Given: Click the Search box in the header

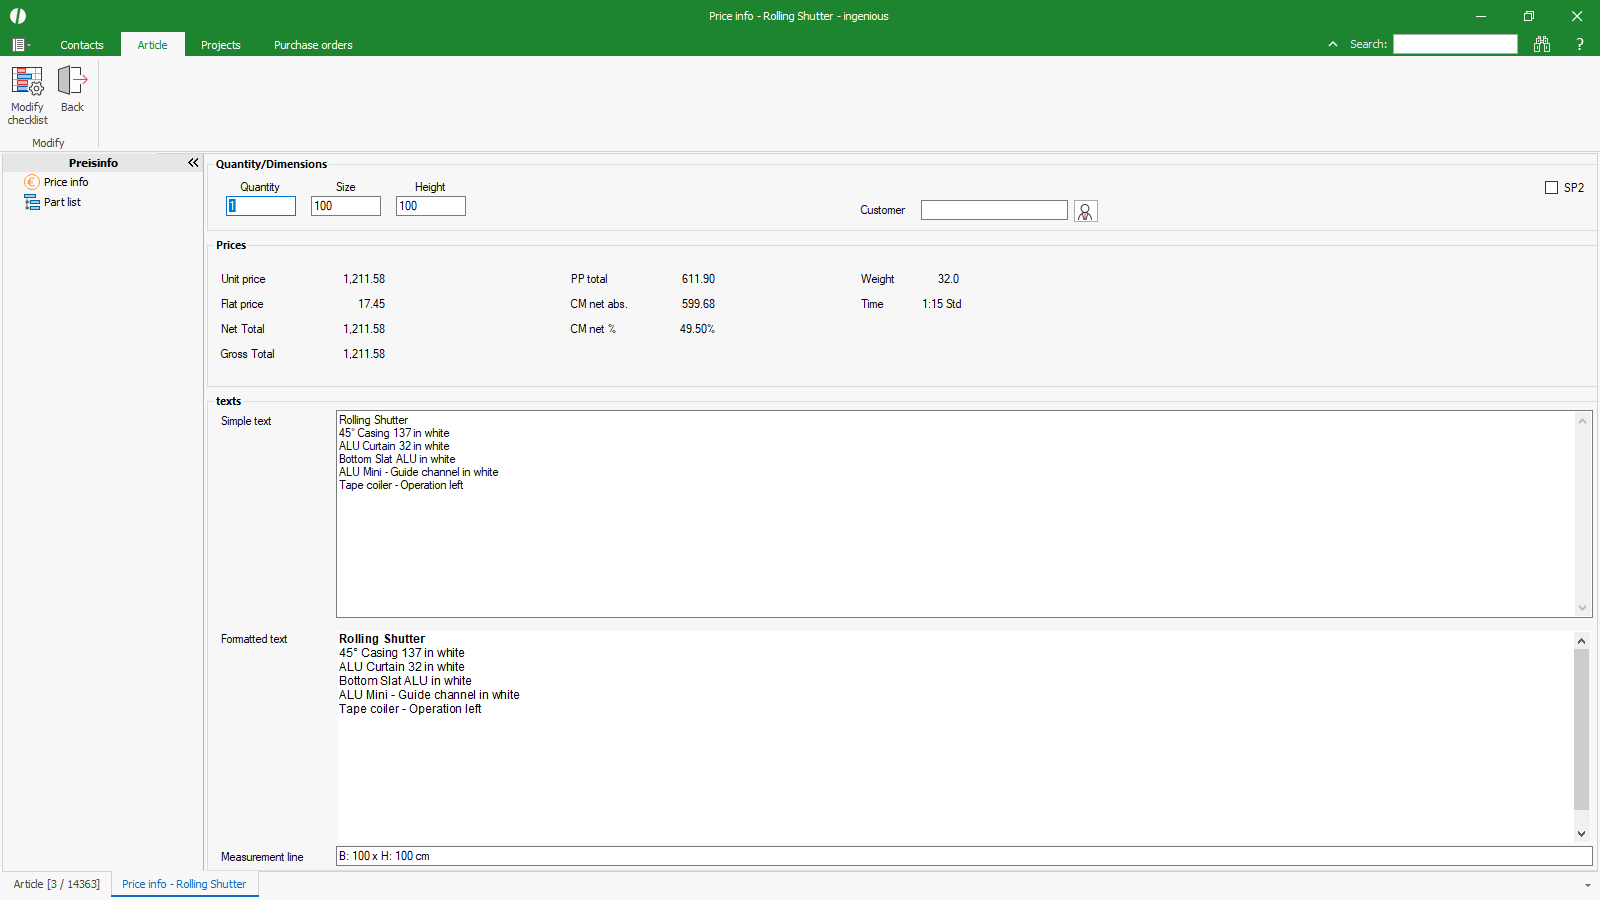Looking at the screenshot, I should click(1455, 44).
